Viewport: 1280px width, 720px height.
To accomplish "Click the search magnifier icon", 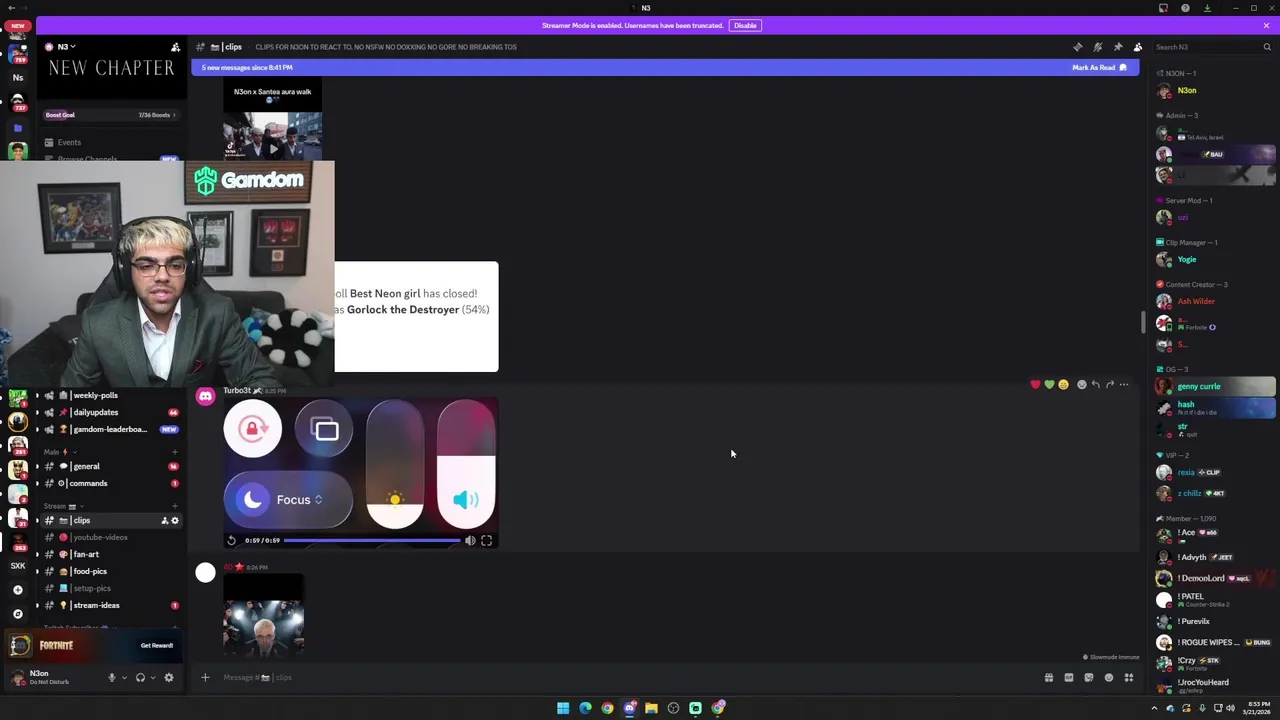I will tap(1267, 47).
